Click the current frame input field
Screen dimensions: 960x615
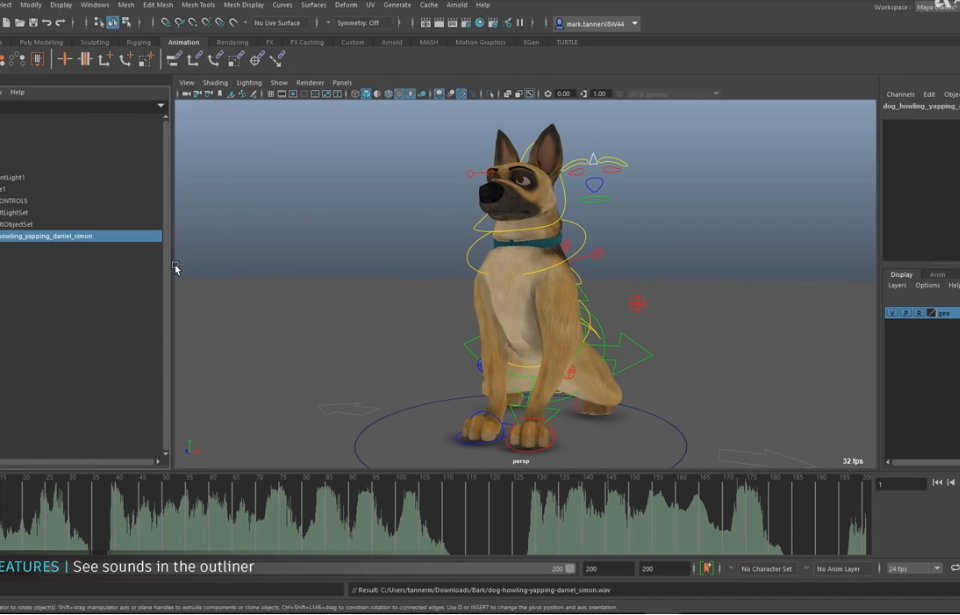click(900, 484)
